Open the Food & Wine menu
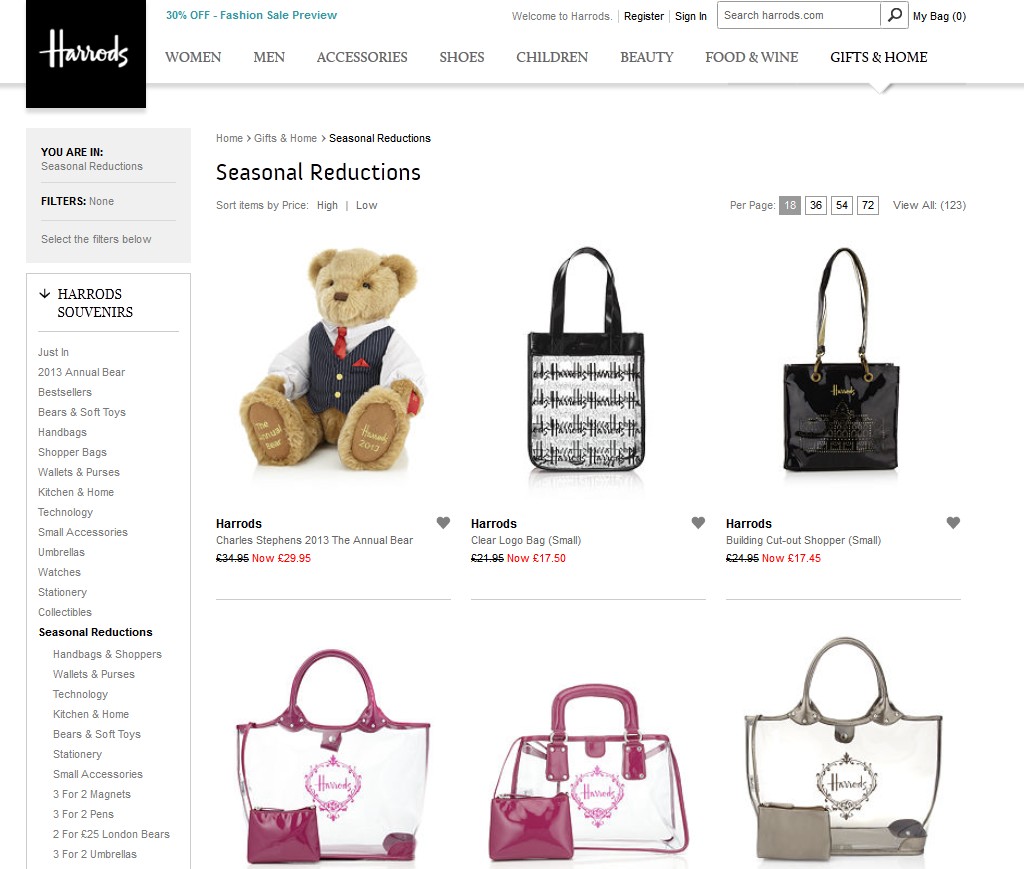This screenshot has height=869, width=1024. click(x=752, y=57)
